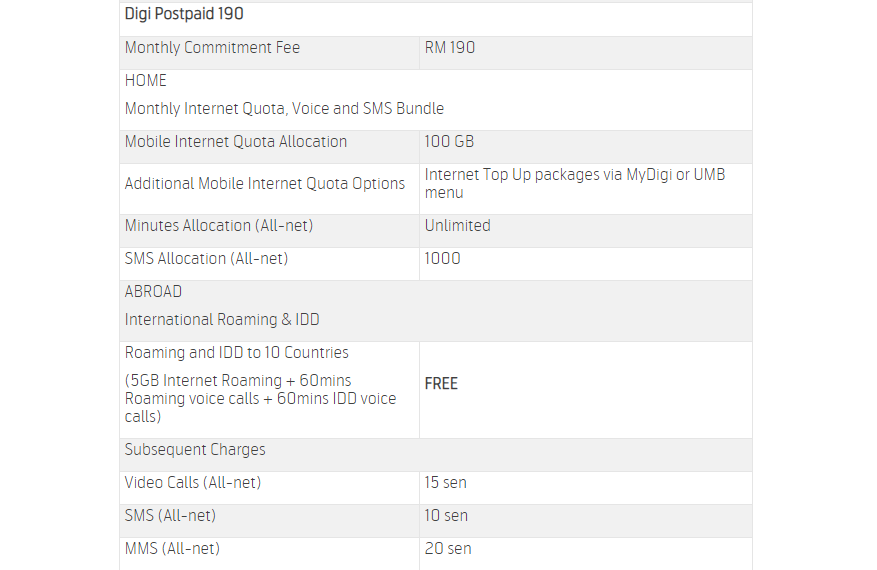Select the 15 sen video call rate

445,483
